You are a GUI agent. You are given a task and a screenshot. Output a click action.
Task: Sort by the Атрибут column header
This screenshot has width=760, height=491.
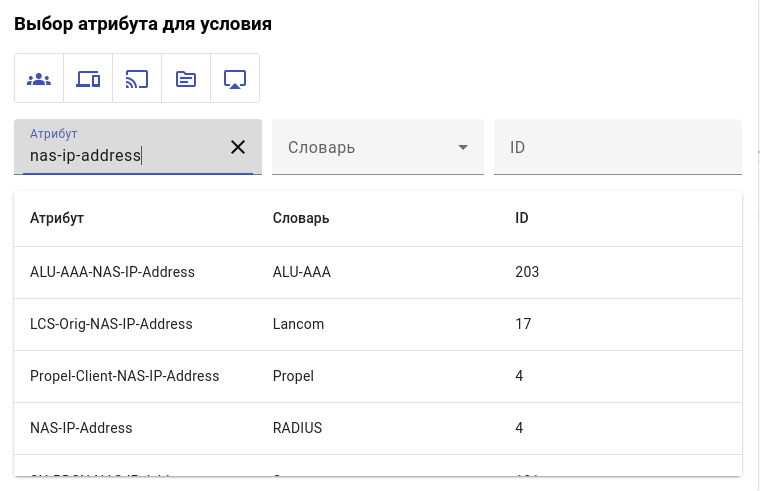[57, 218]
